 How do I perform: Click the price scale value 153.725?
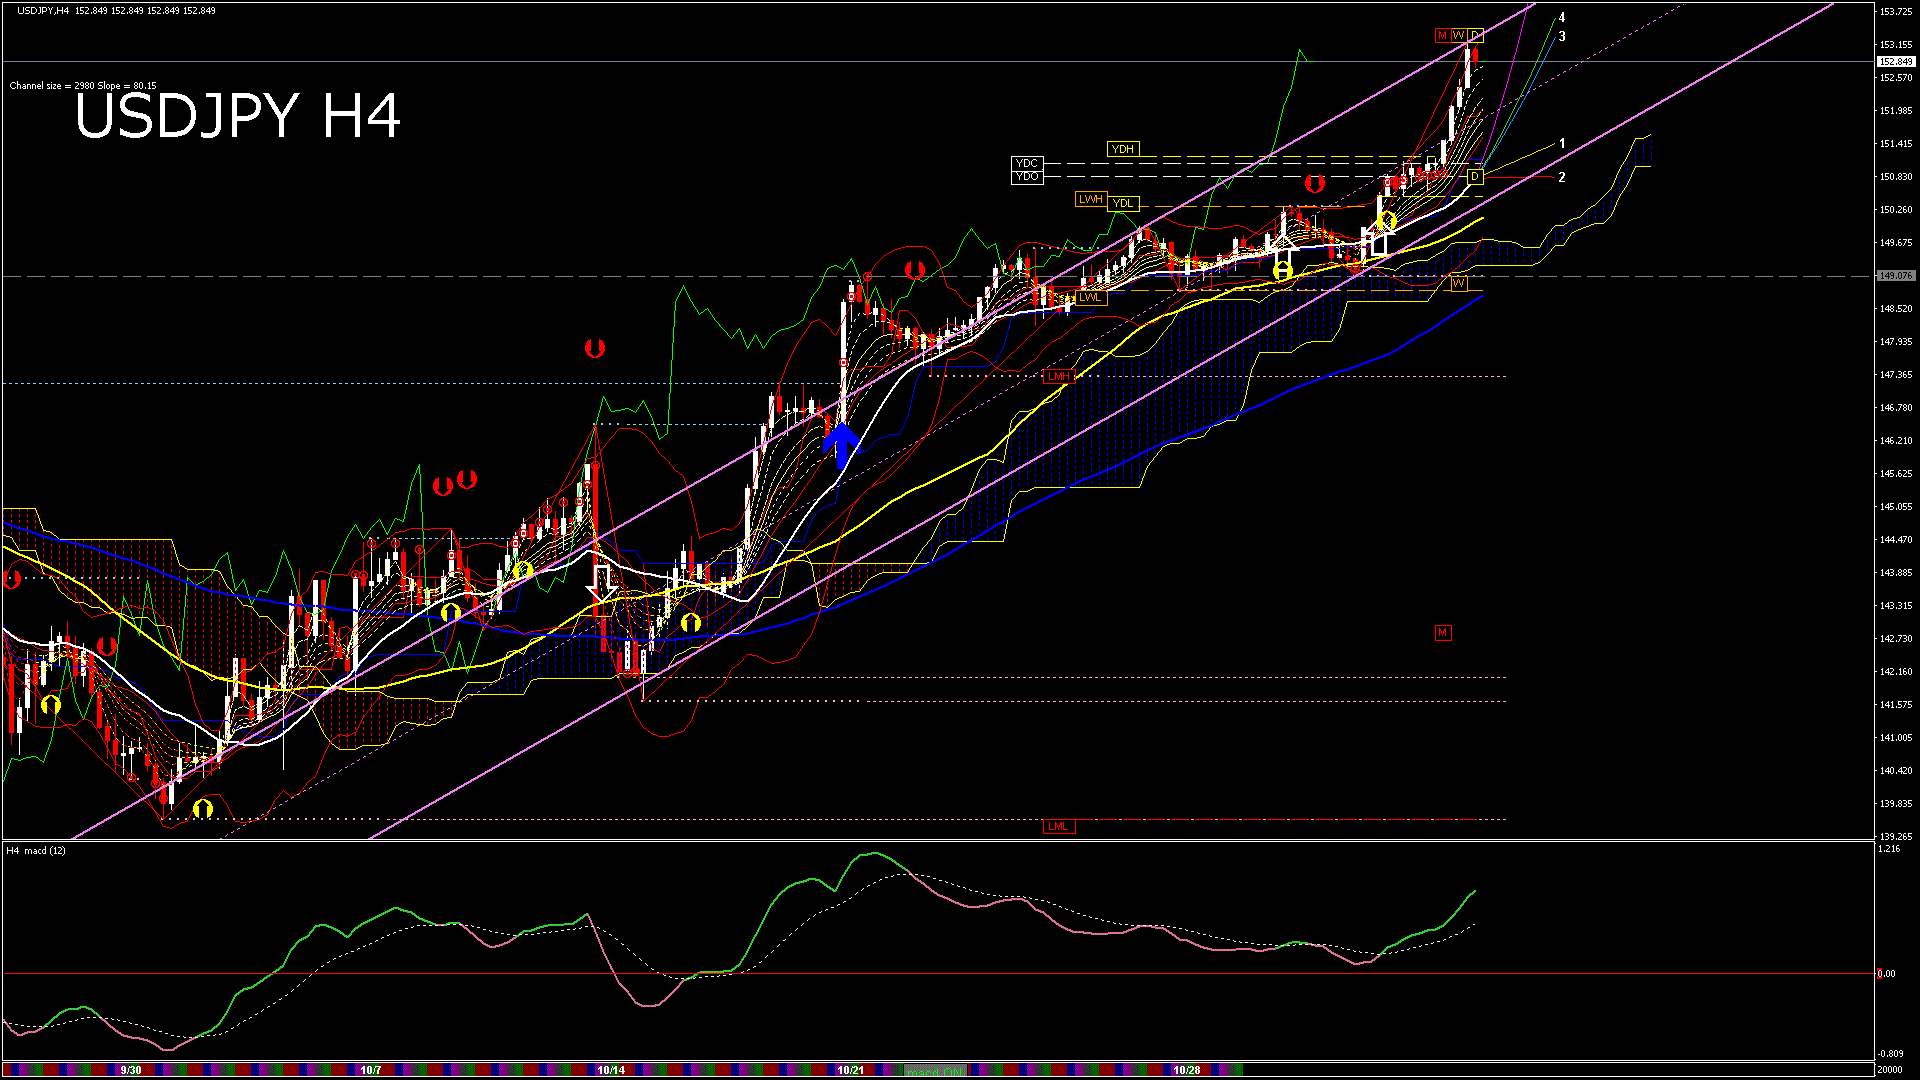1896,12
